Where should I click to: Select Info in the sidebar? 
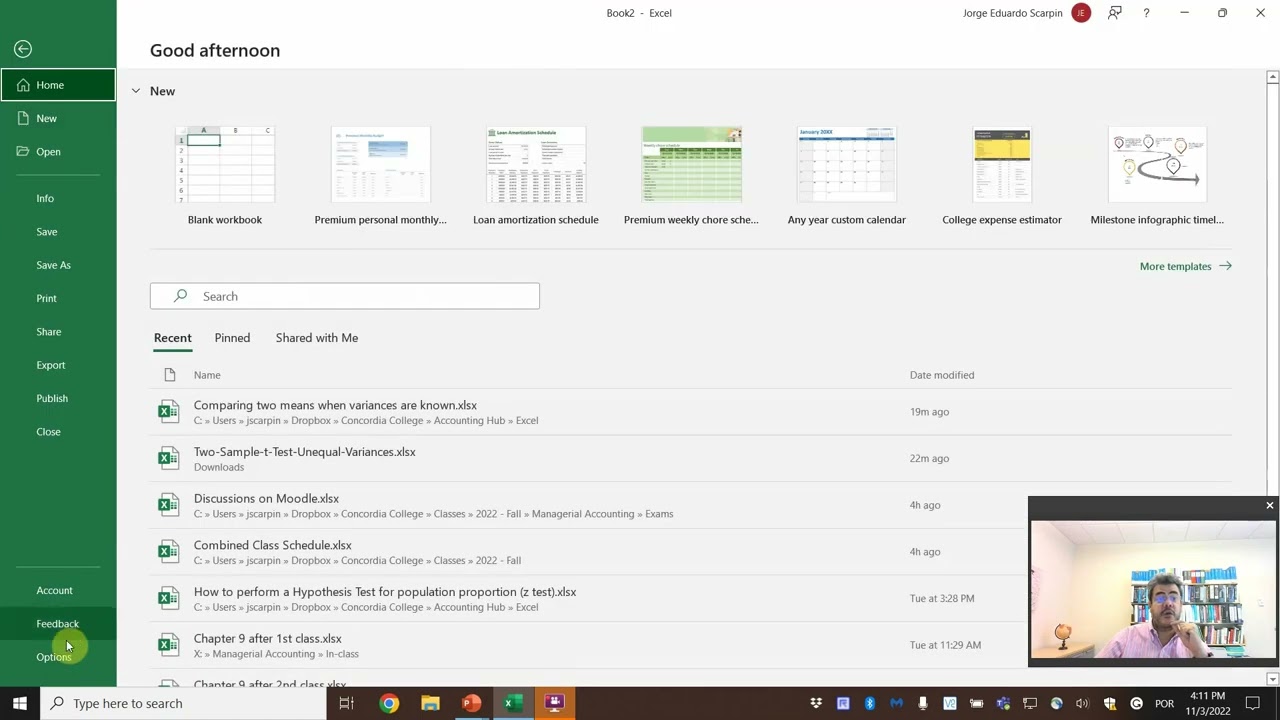(x=58, y=198)
